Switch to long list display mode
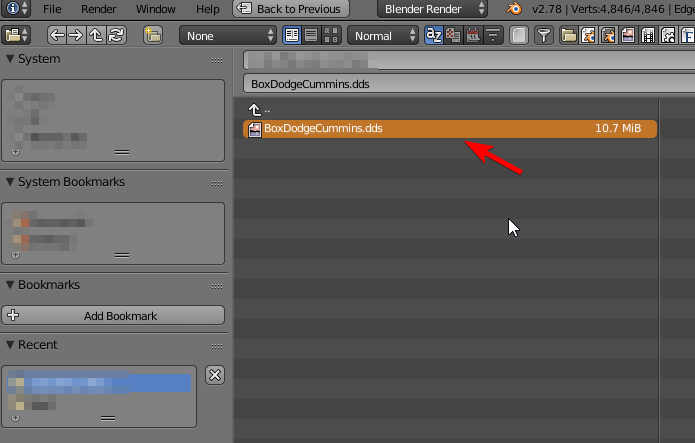The width and height of the screenshot is (695, 443). point(311,35)
